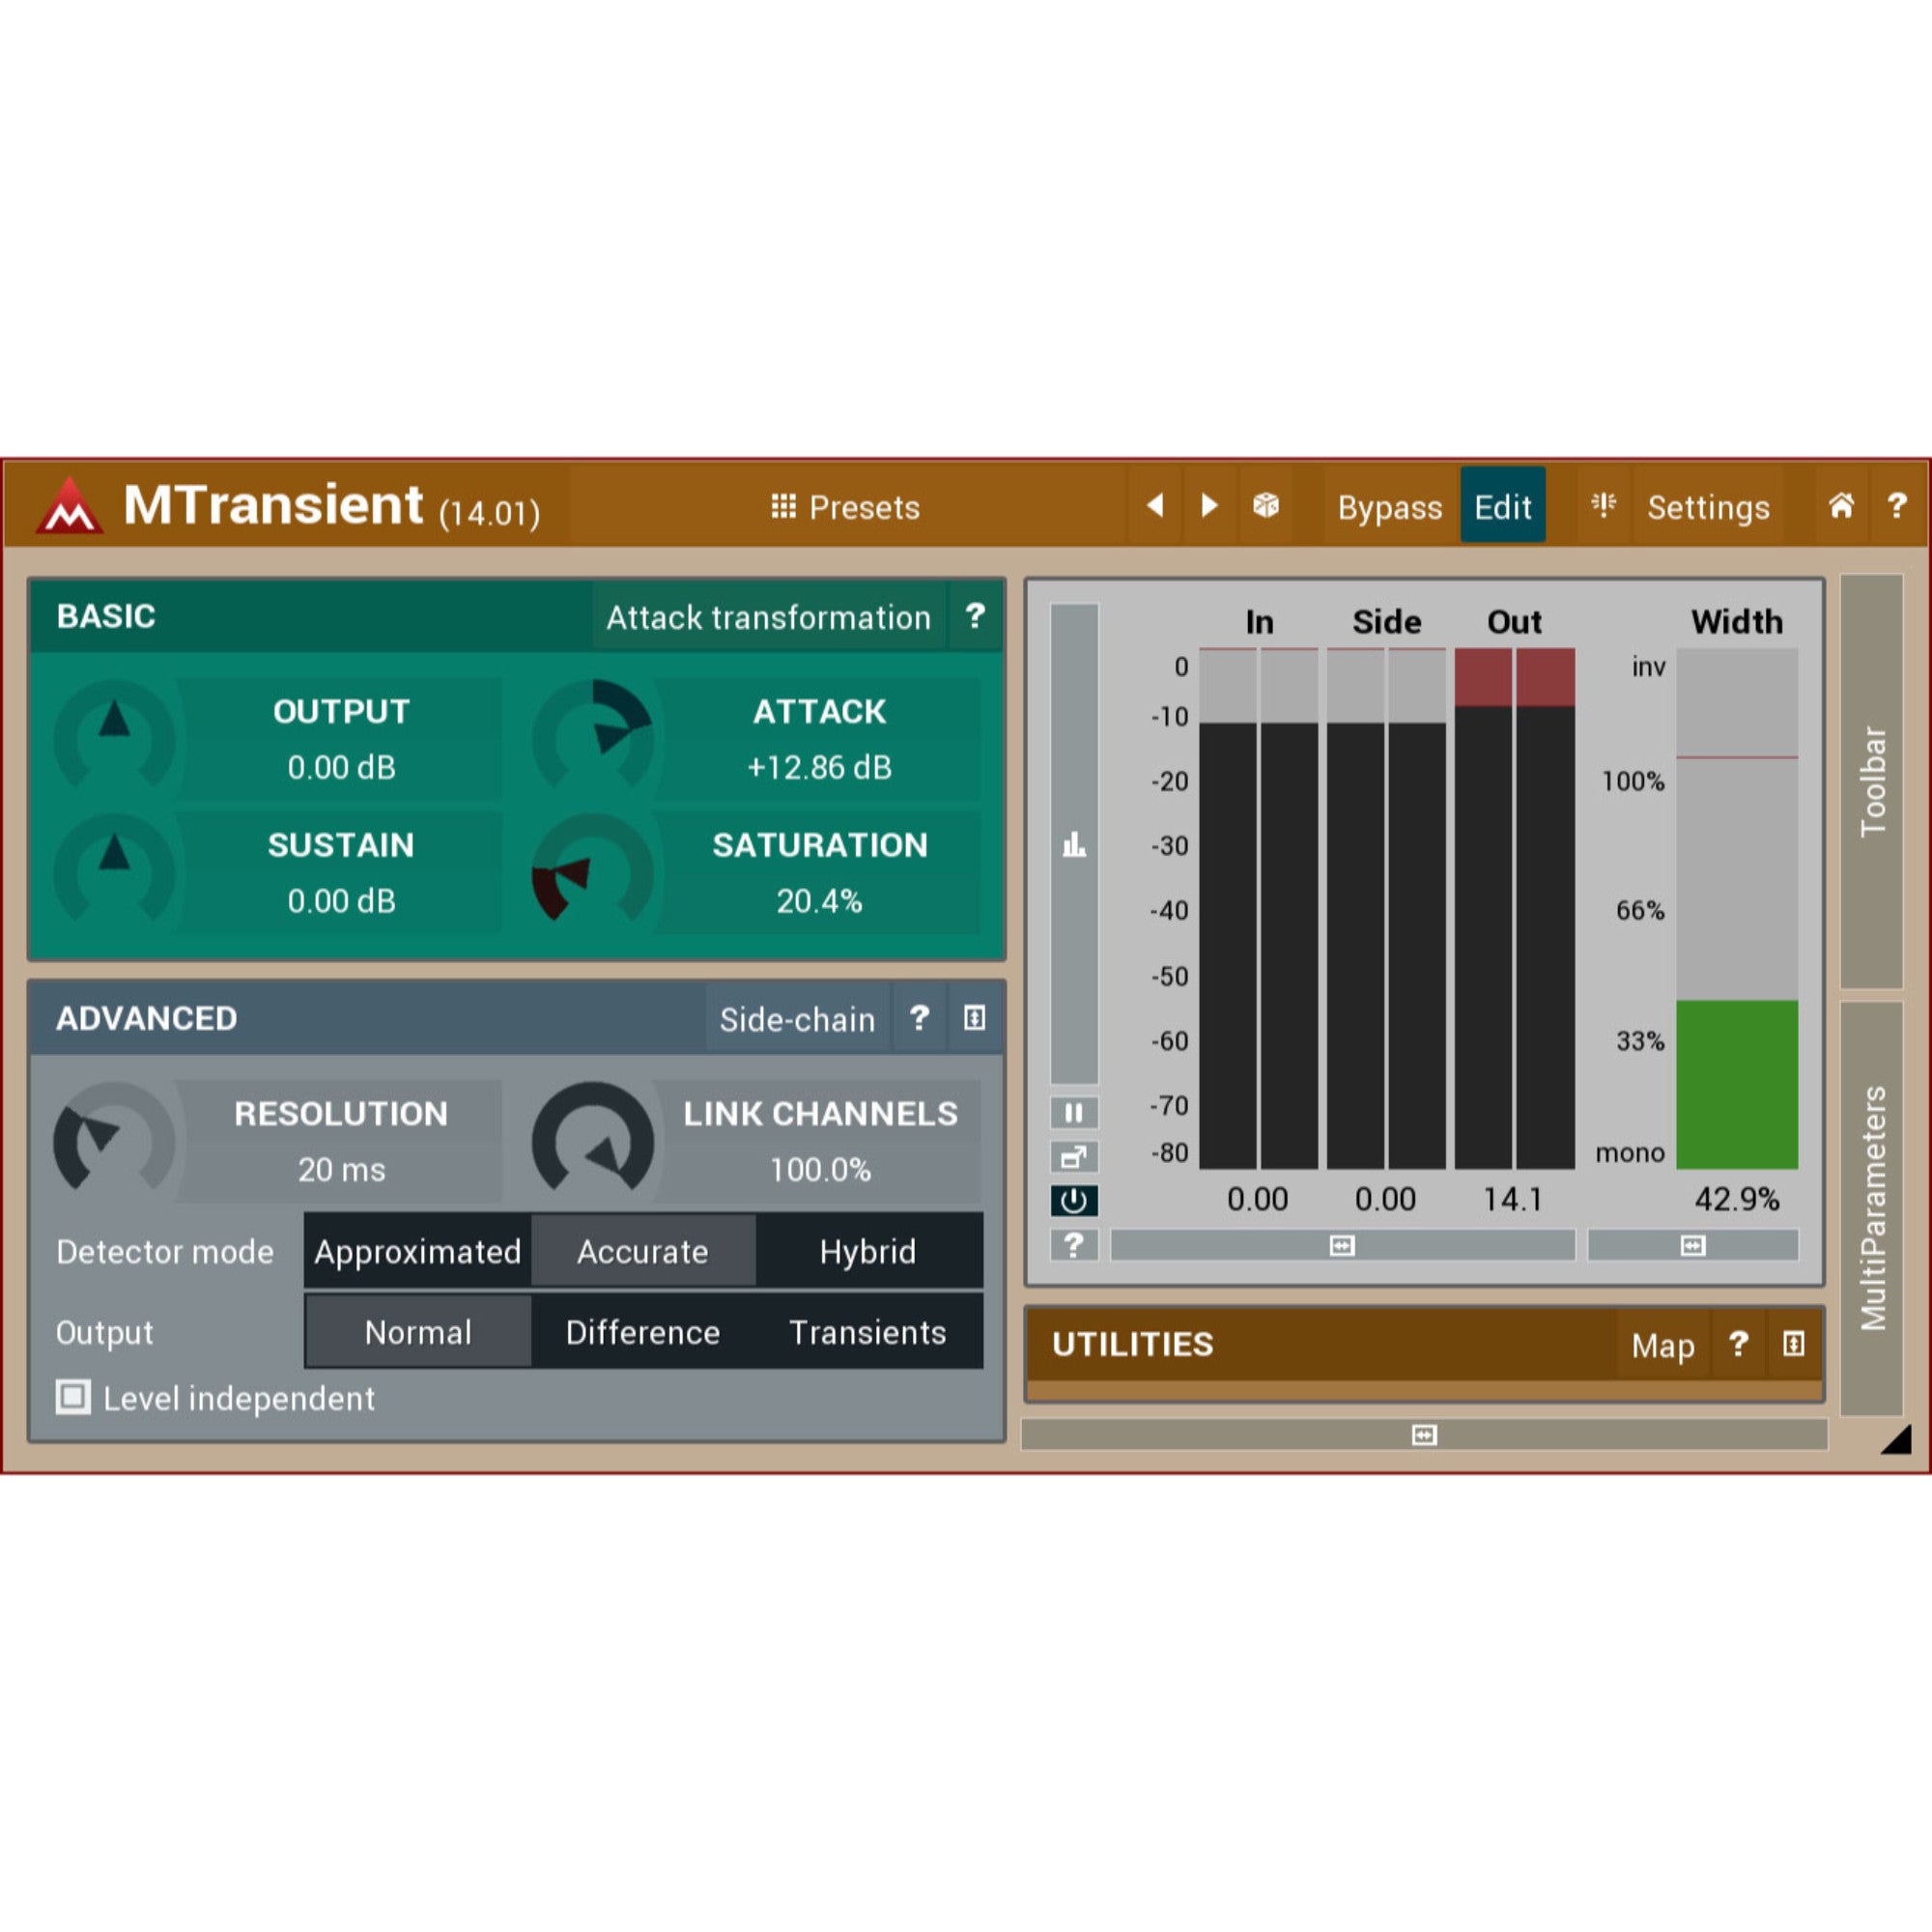Open help for the BASIC panel

[x=975, y=616]
